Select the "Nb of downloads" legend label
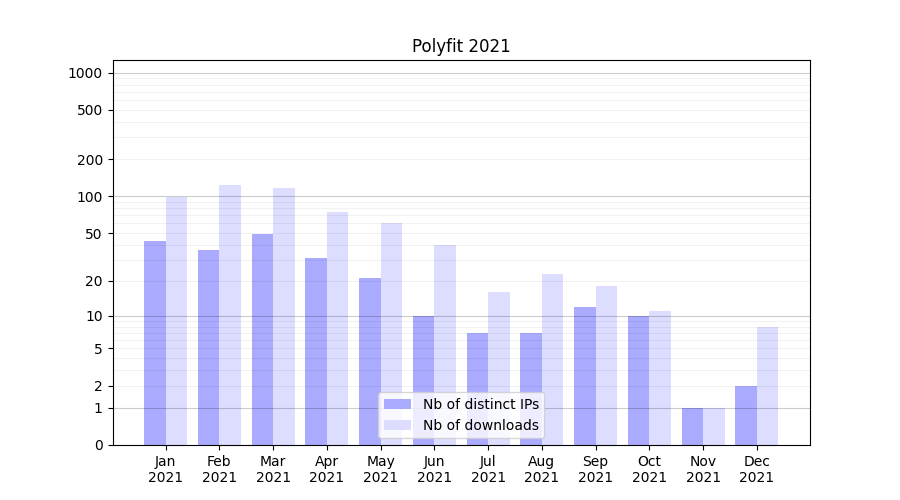The image size is (900, 500). tap(480, 425)
